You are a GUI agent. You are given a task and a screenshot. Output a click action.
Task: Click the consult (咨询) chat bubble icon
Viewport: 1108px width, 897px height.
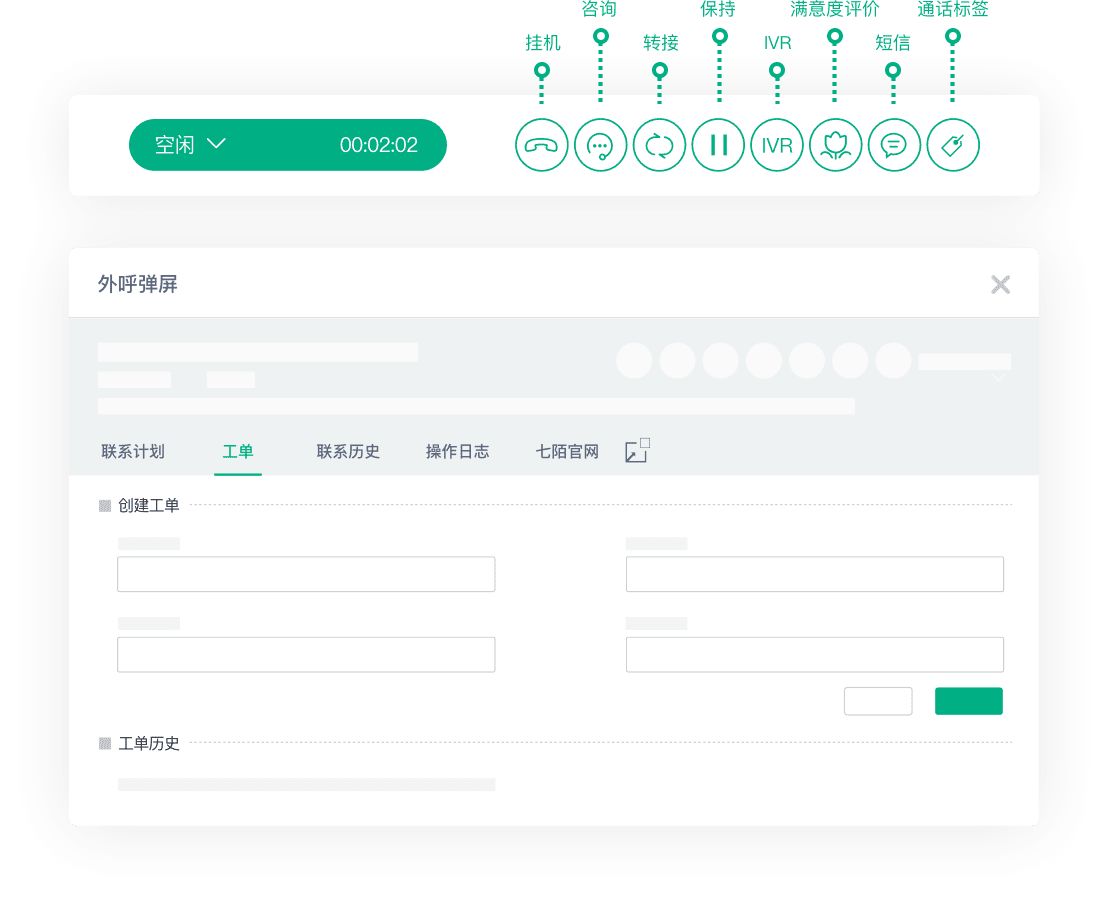600,146
